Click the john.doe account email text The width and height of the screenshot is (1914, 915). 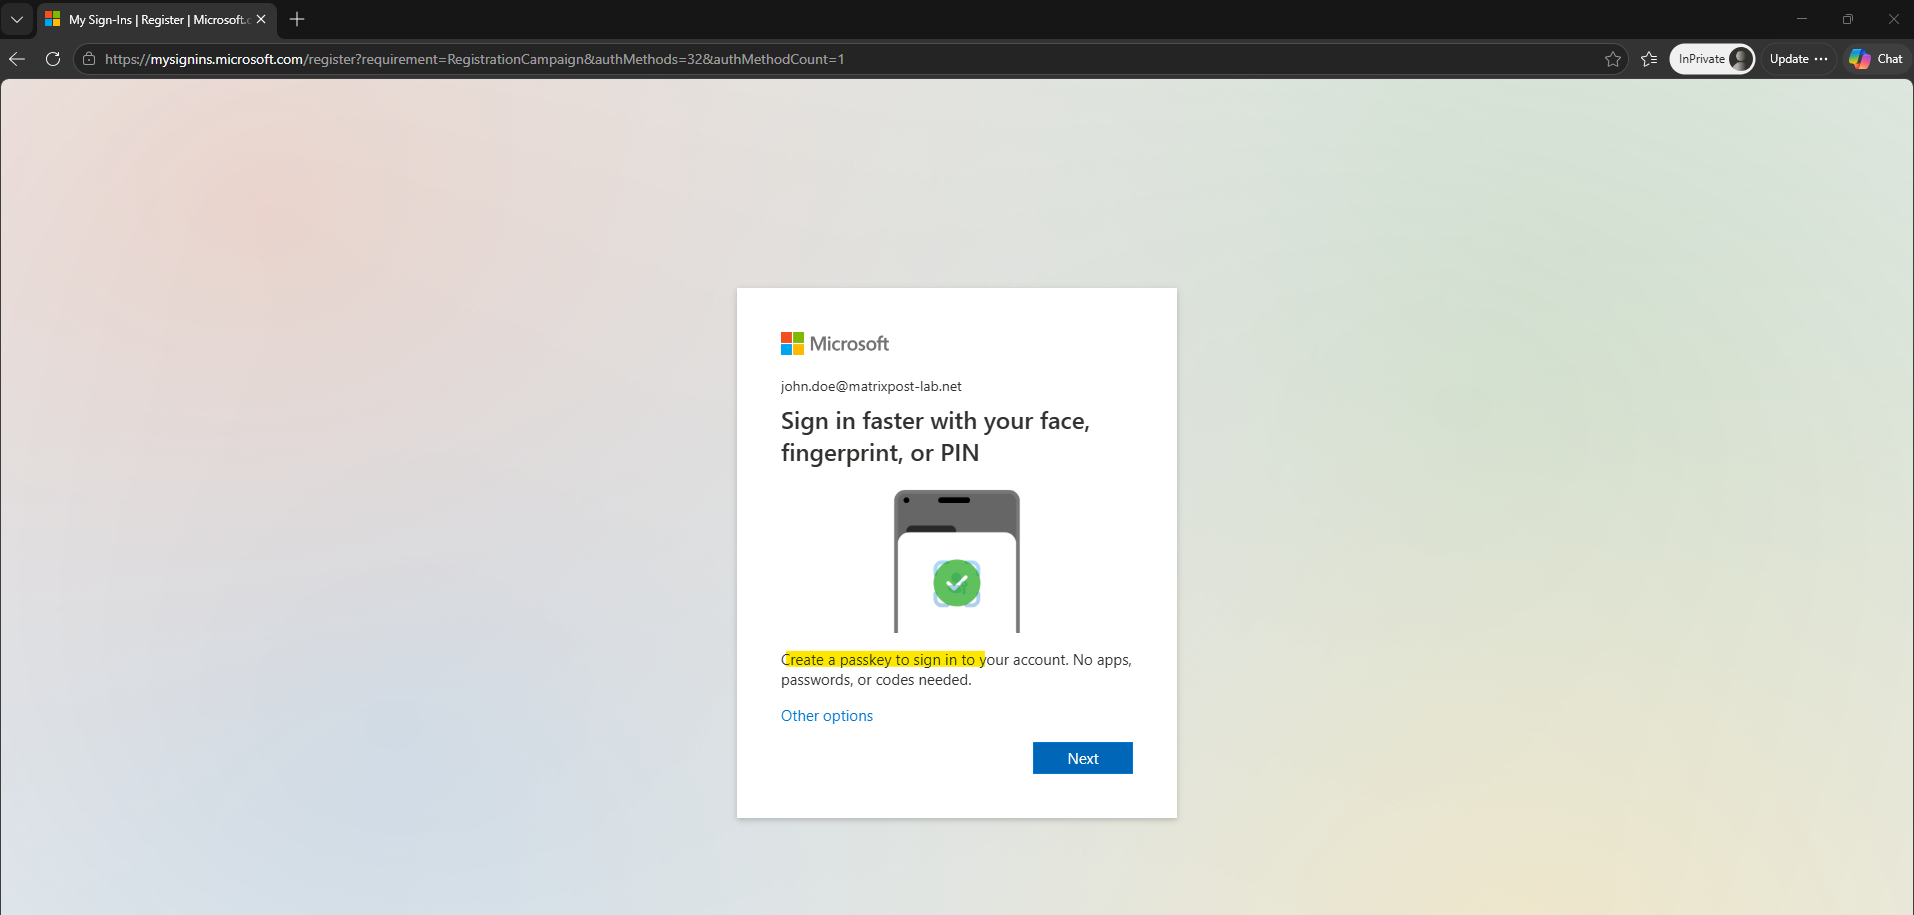(x=871, y=386)
